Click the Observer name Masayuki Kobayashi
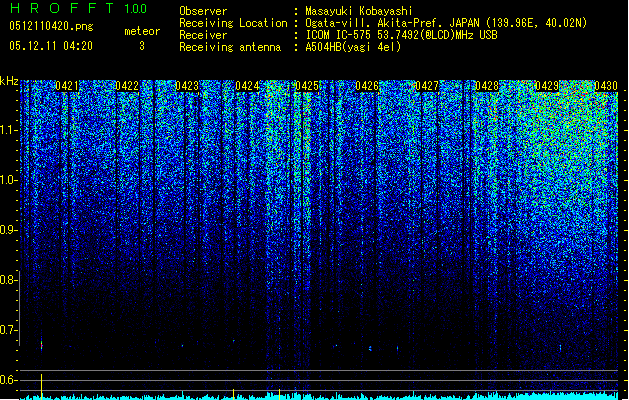Viewport: 629px width, 400px height. 359,11
